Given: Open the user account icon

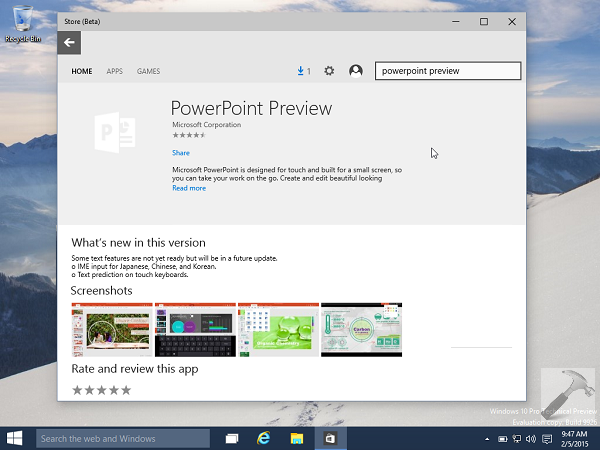Looking at the screenshot, I should [356, 71].
